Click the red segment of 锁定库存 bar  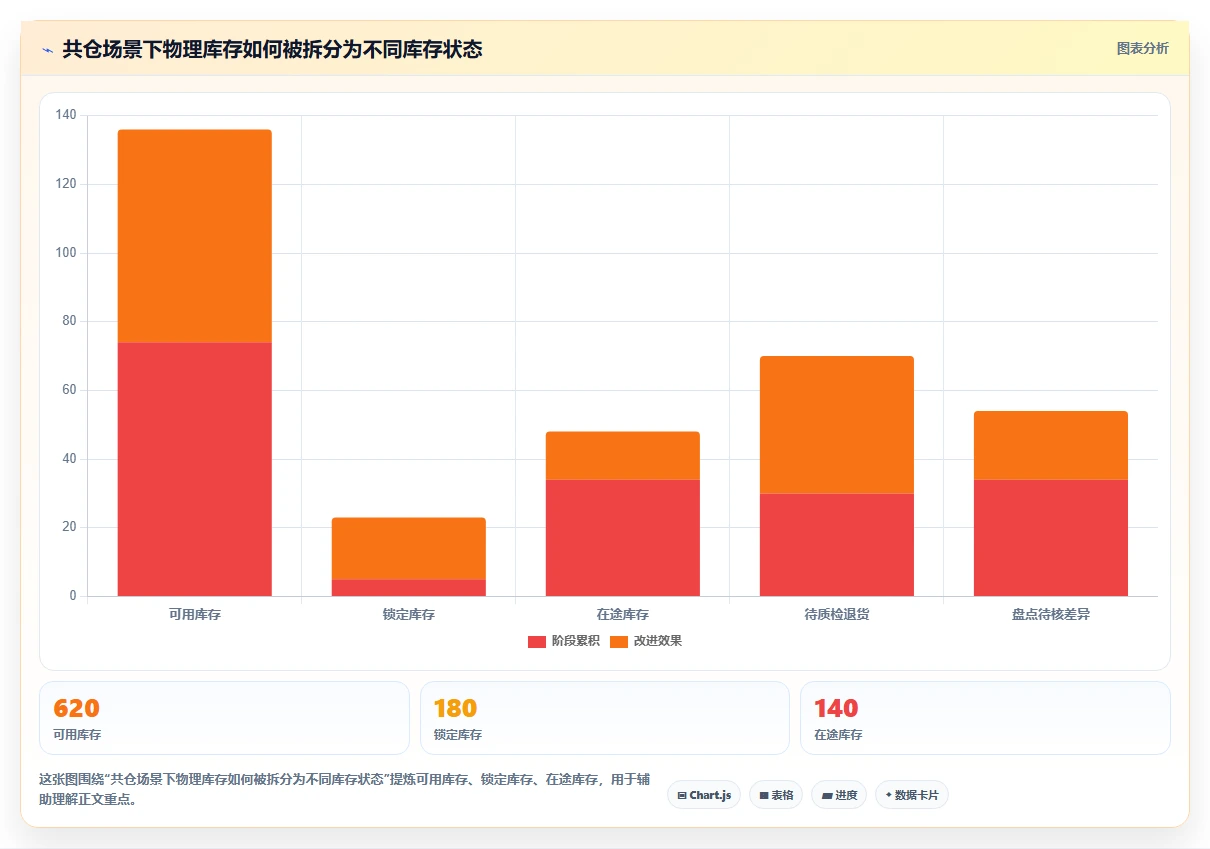409,588
